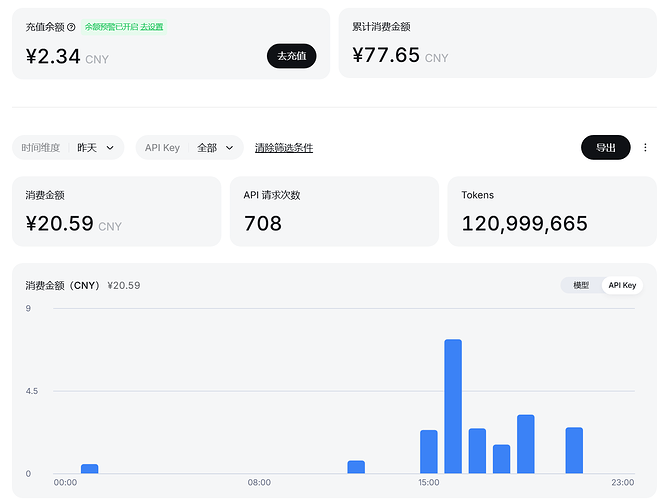This screenshot has width=666, height=500.
Task: Click the ¥77.65 cumulative spending amount
Action: tap(386, 55)
